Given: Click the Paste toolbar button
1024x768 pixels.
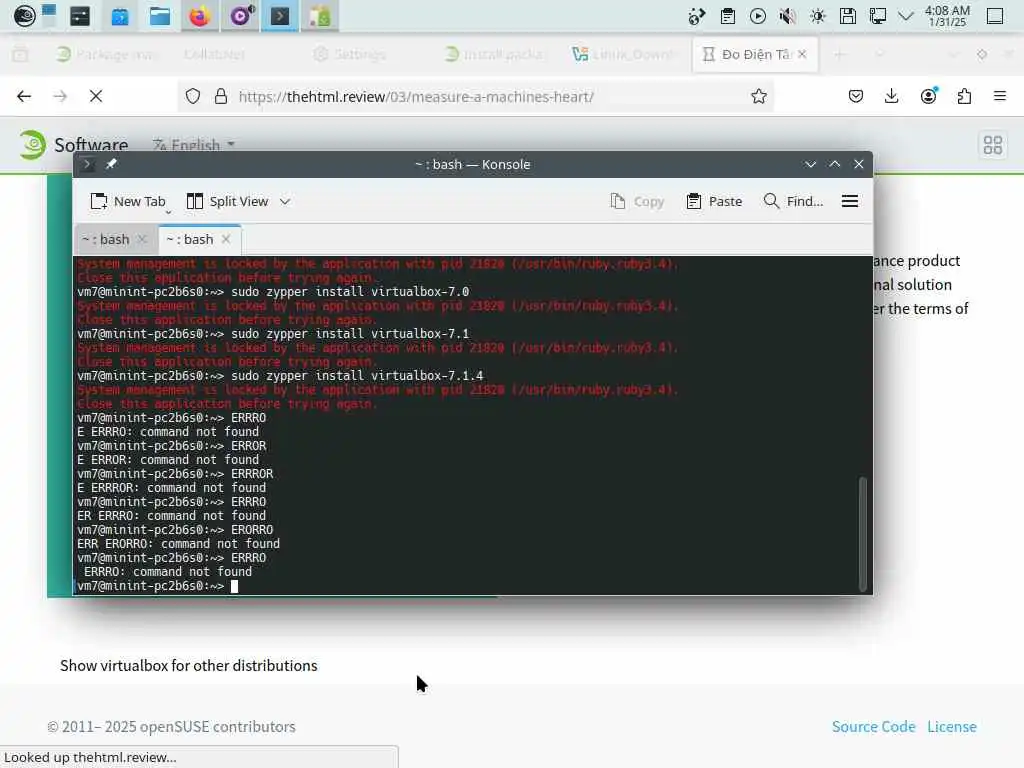Looking at the screenshot, I should click(714, 201).
